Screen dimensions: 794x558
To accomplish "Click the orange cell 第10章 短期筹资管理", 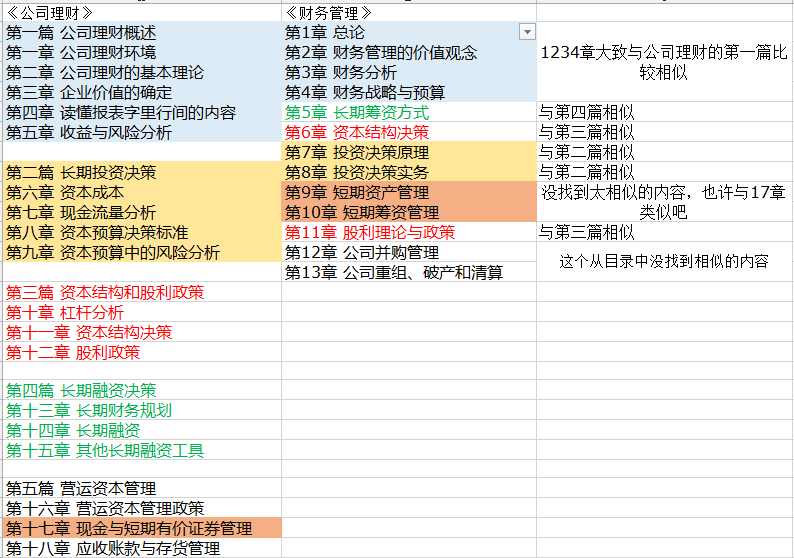I will coord(409,212).
